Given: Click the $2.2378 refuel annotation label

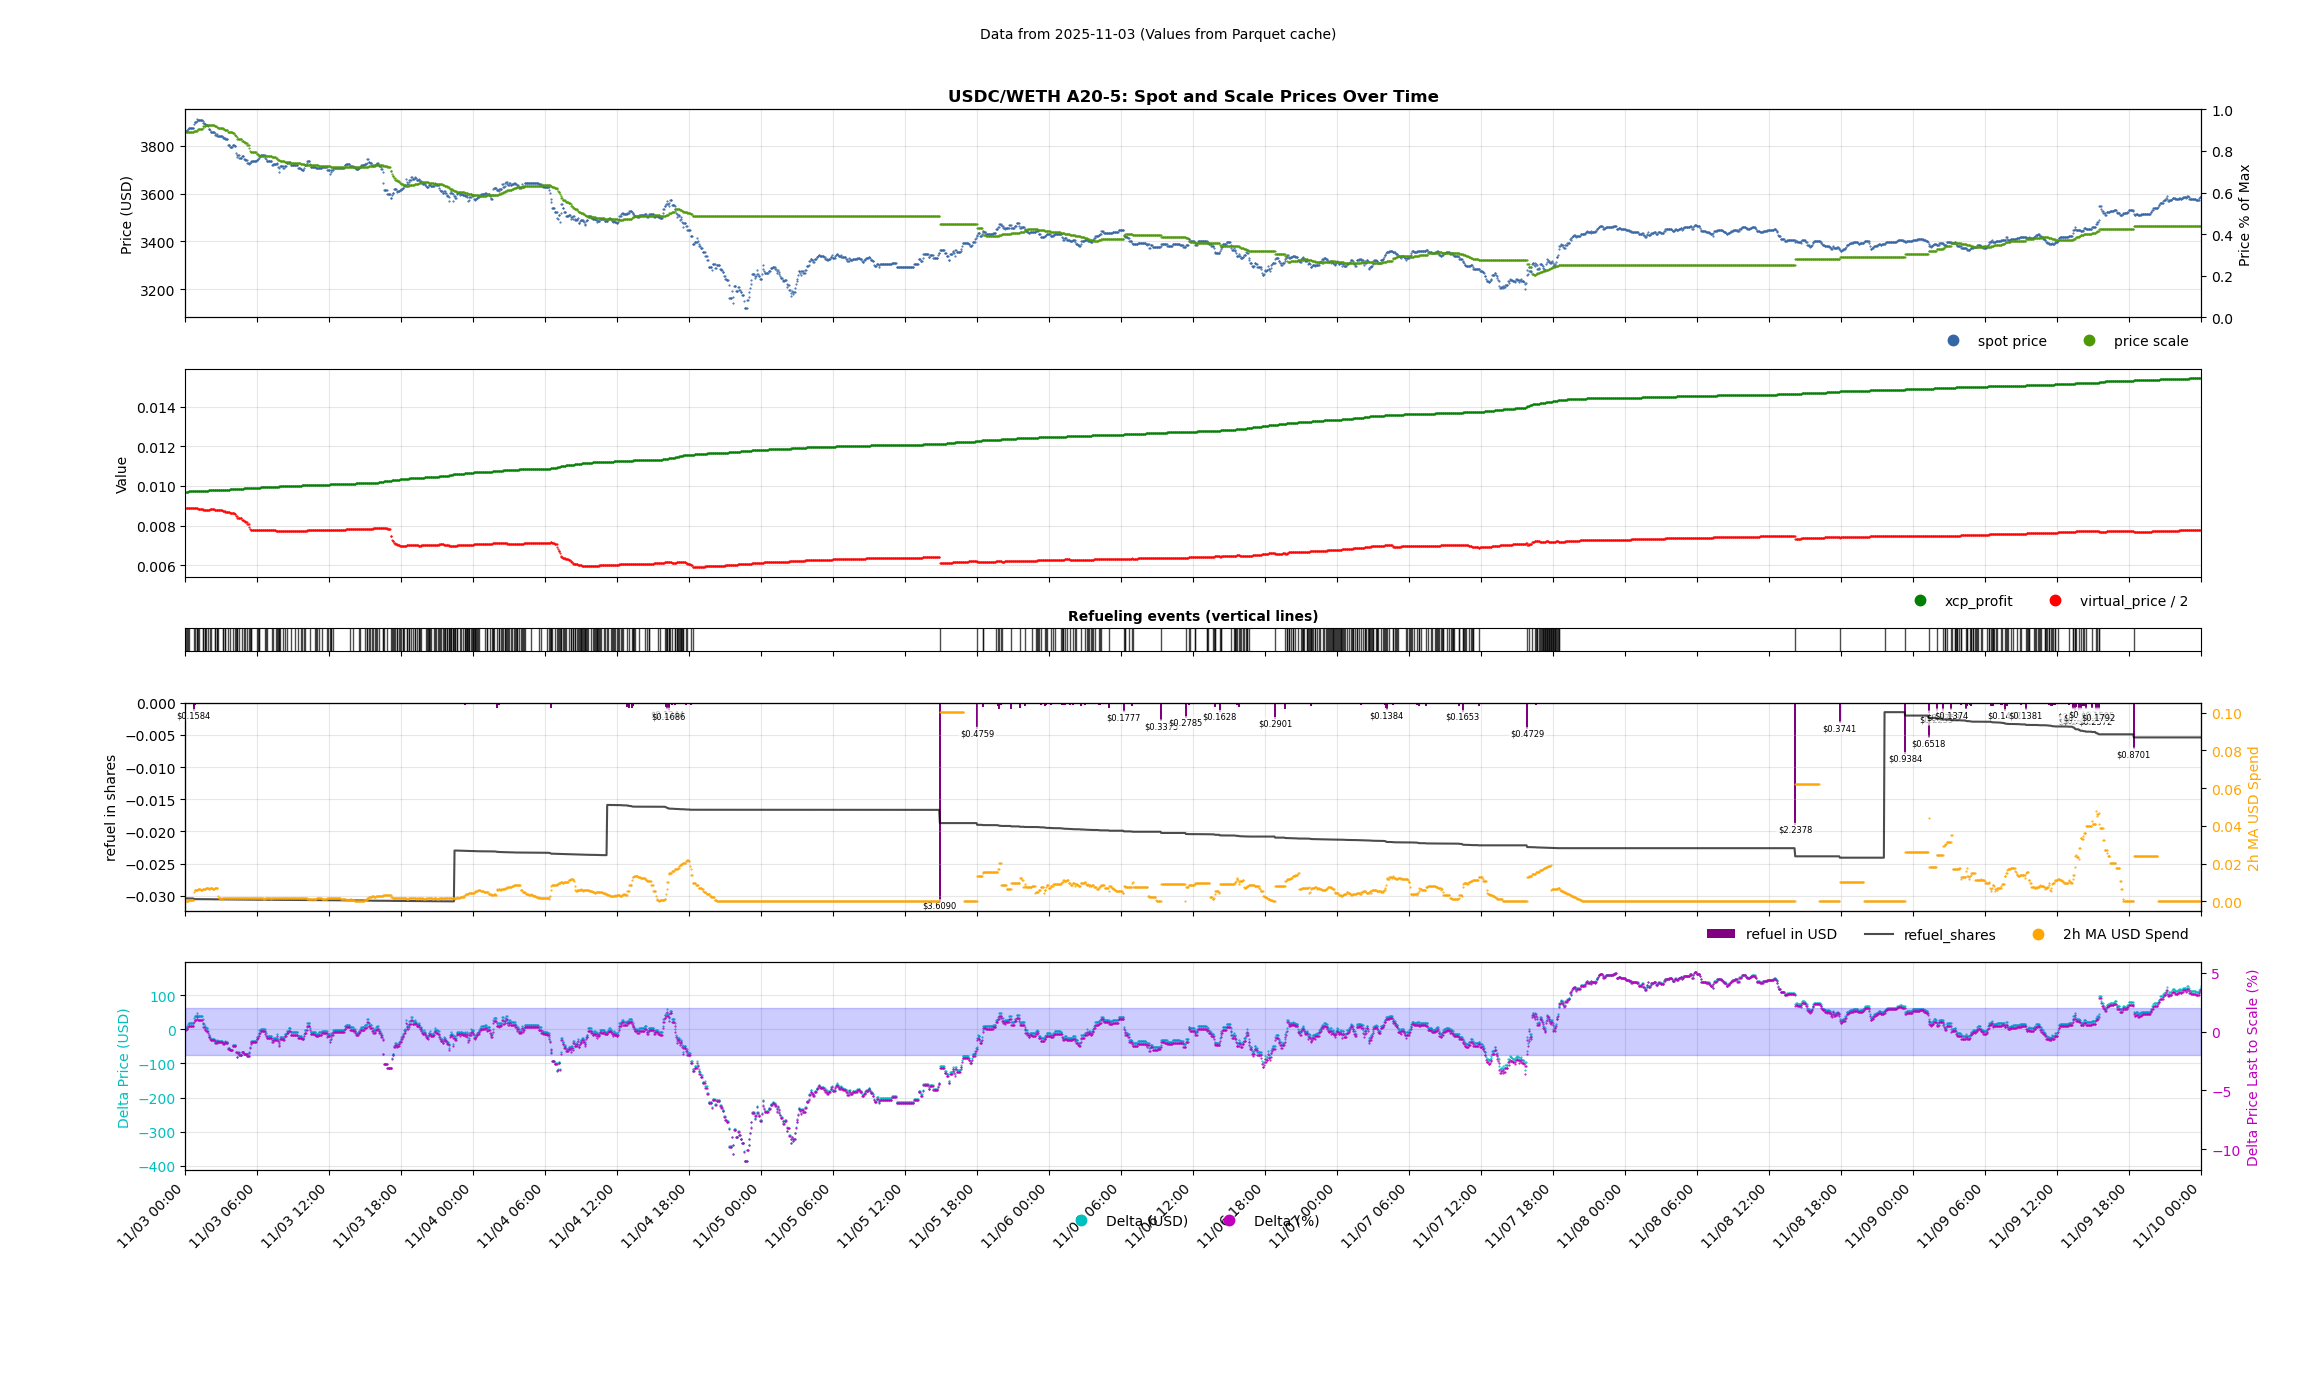Looking at the screenshot, I should coord(1795,830).
